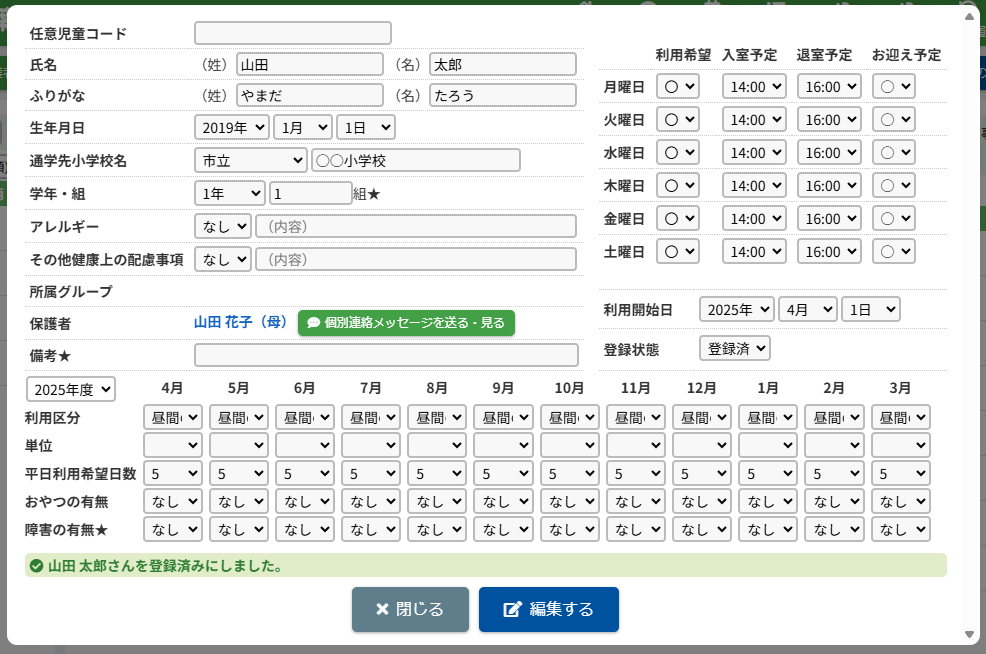Open the アレルギー なし dropdown
Viewport: 986px width, 654px height.
click(222, 226)
